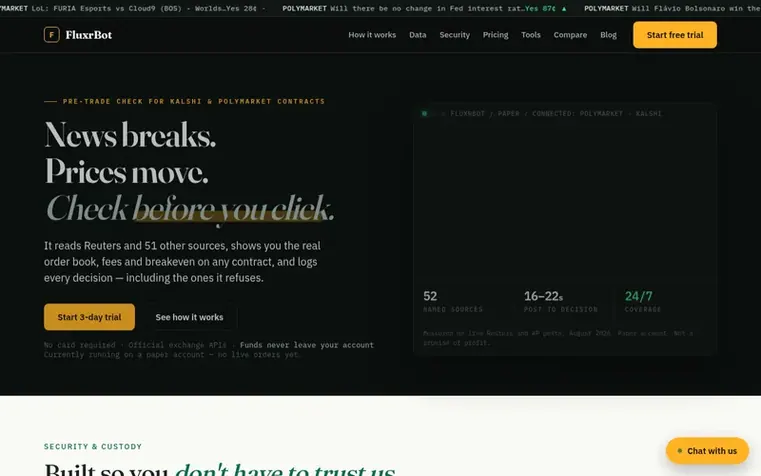
Task: Open the FluxrBot home link text
Action: pyautogui.click(x=89, y=35)
